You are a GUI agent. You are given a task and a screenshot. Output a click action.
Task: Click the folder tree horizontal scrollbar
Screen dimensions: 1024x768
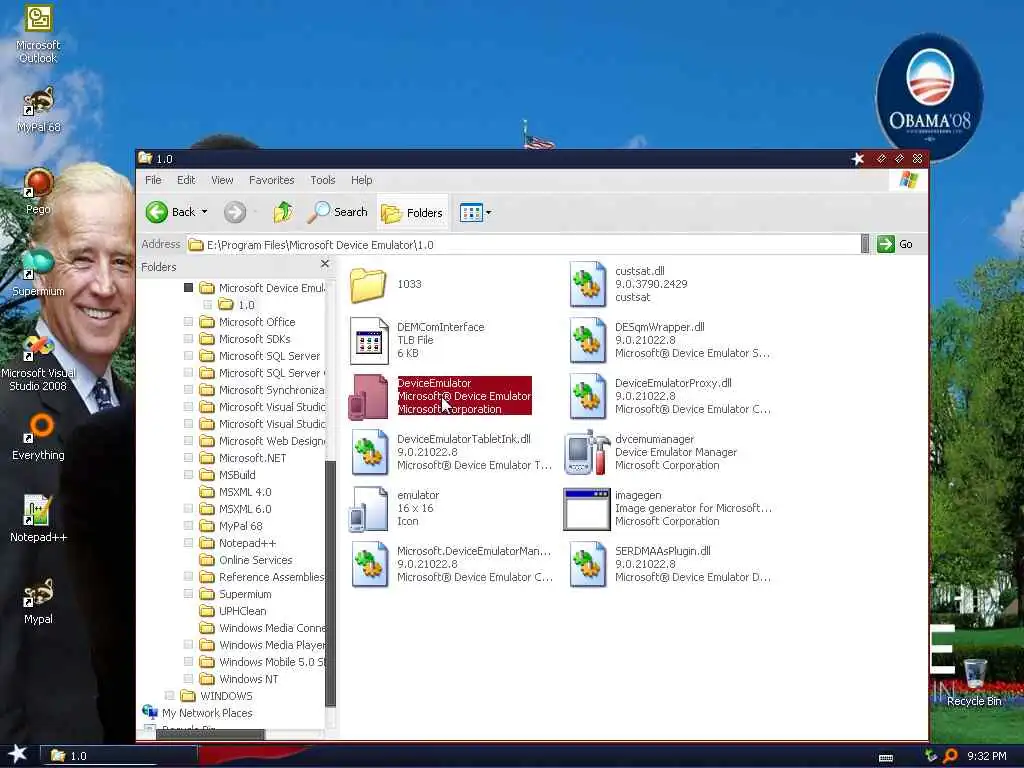(x=211, y=735)
